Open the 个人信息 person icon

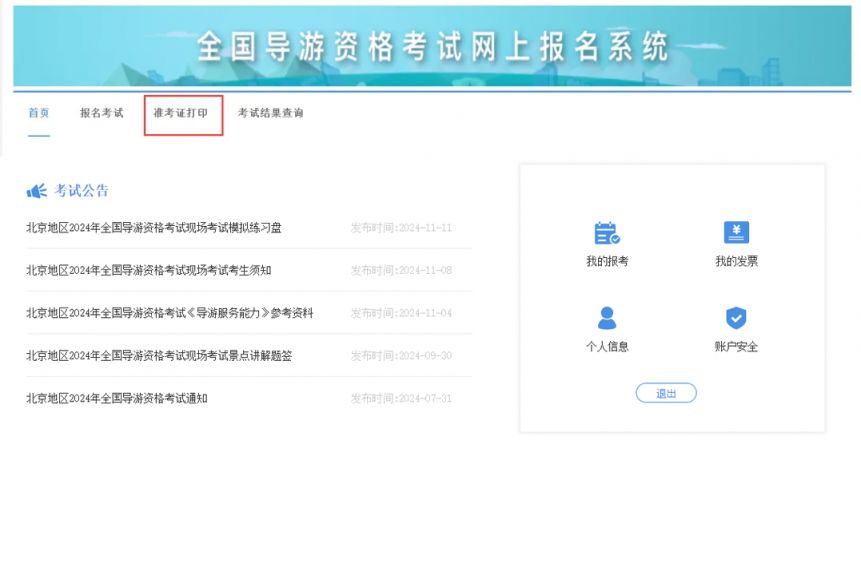tap(607, 318)
